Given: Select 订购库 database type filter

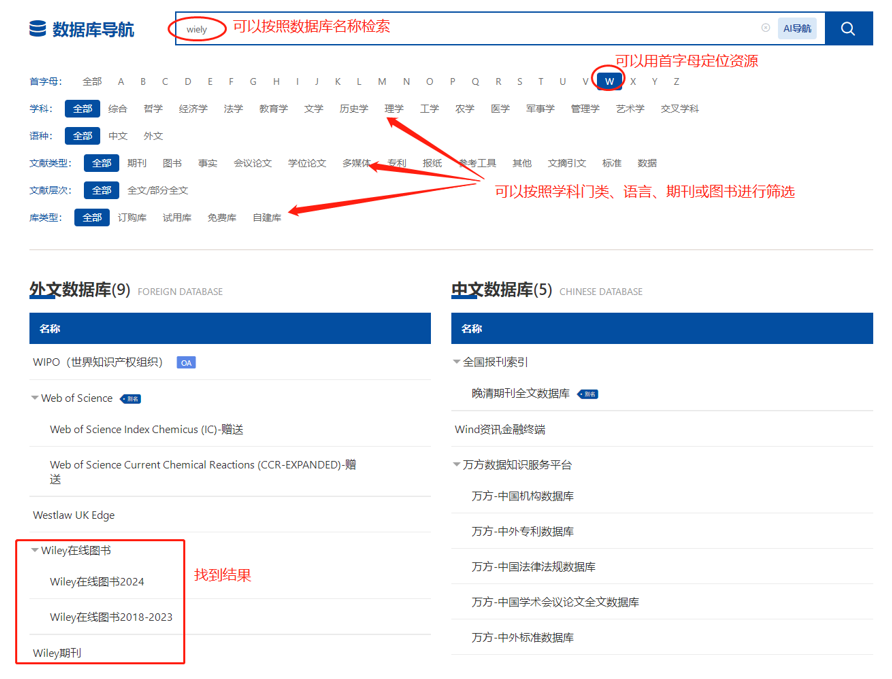Looking at the screenshot, I should tap(132, 217).
